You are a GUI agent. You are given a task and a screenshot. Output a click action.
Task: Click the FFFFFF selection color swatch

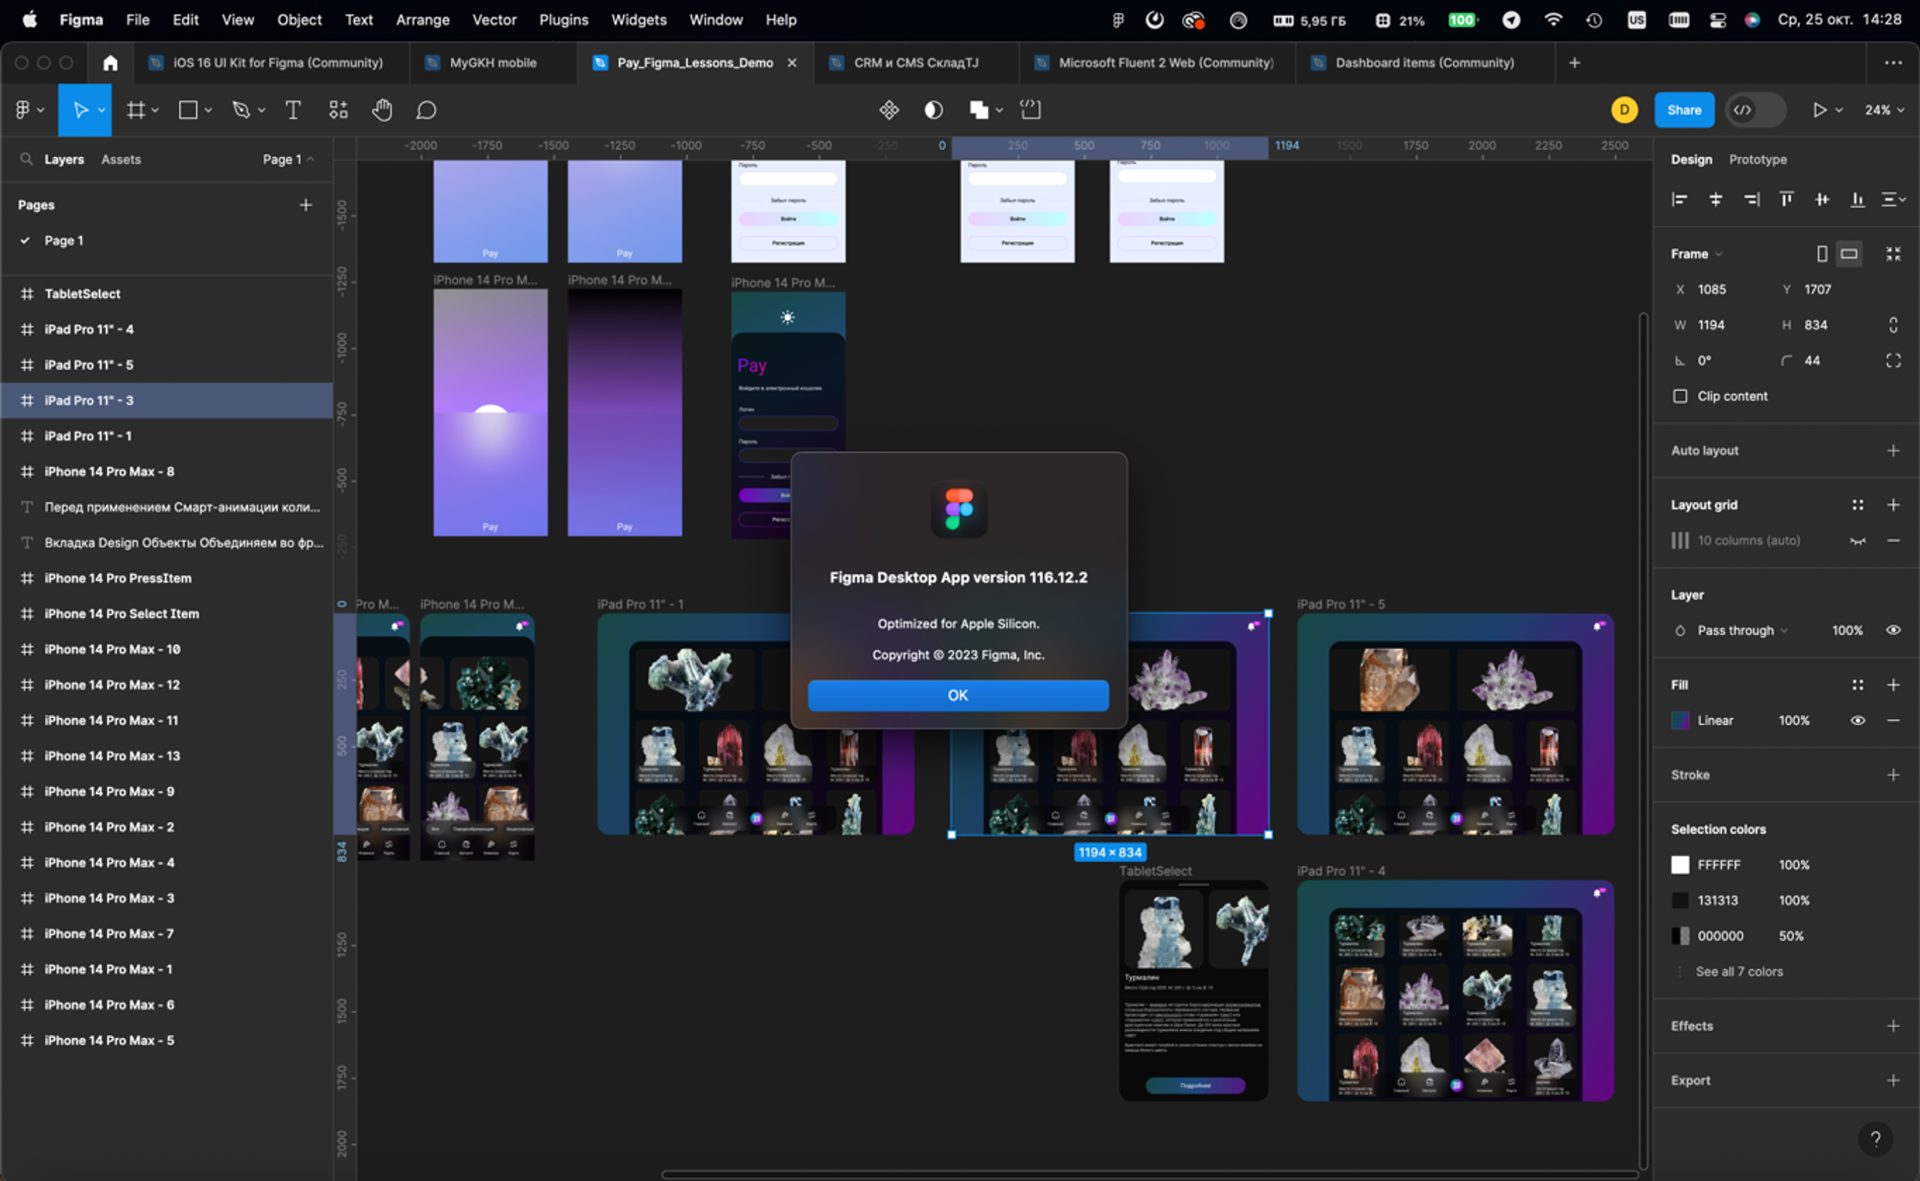click(1680, 865)
